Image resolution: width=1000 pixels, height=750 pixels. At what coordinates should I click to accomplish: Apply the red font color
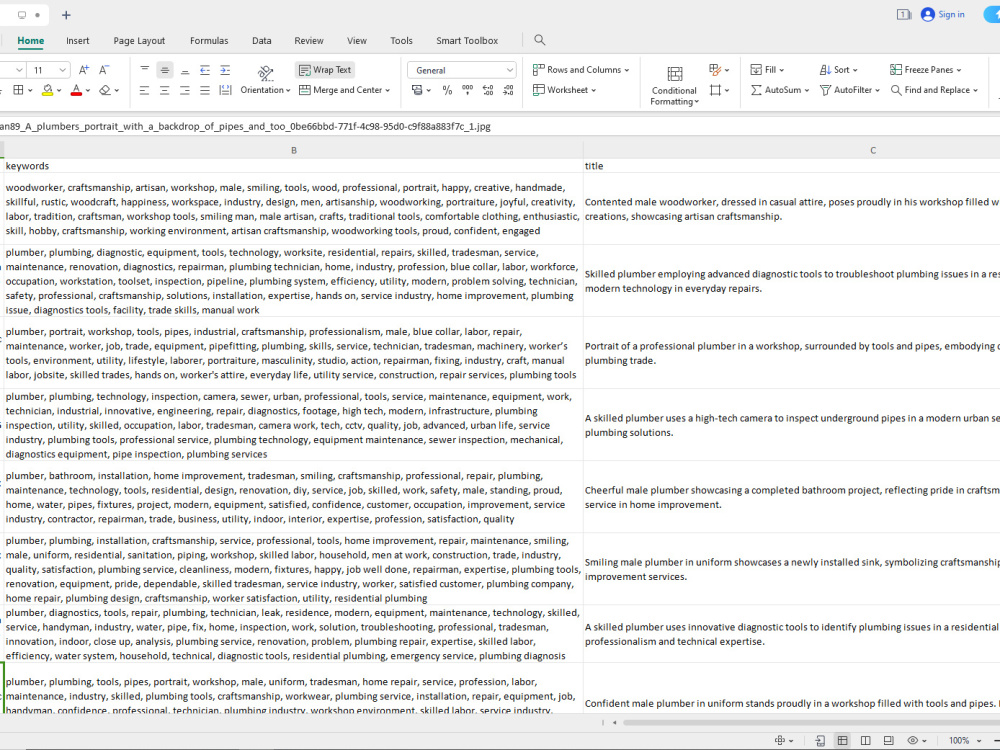coord(76,90)
